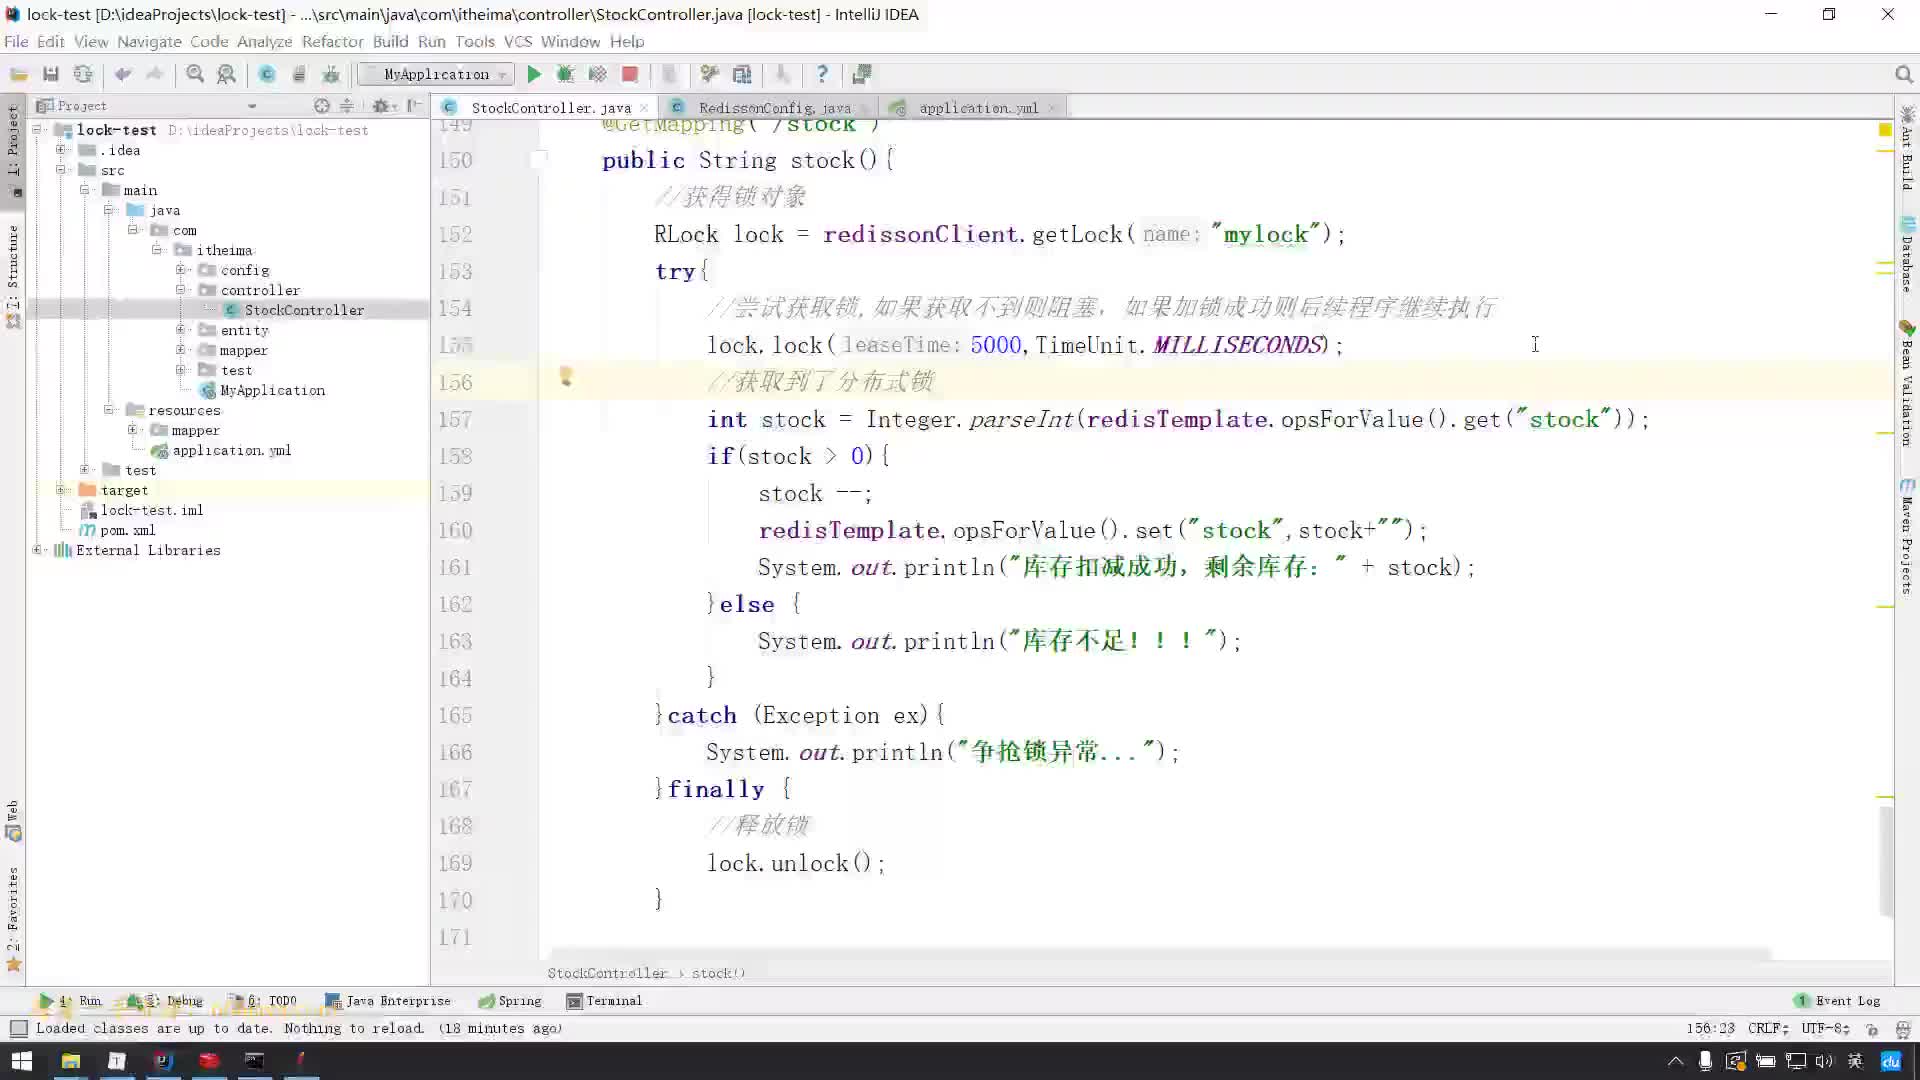Open Project Structure toolbar icon
This screenshot has width=1920, height=1080.
tap(742, 74)
